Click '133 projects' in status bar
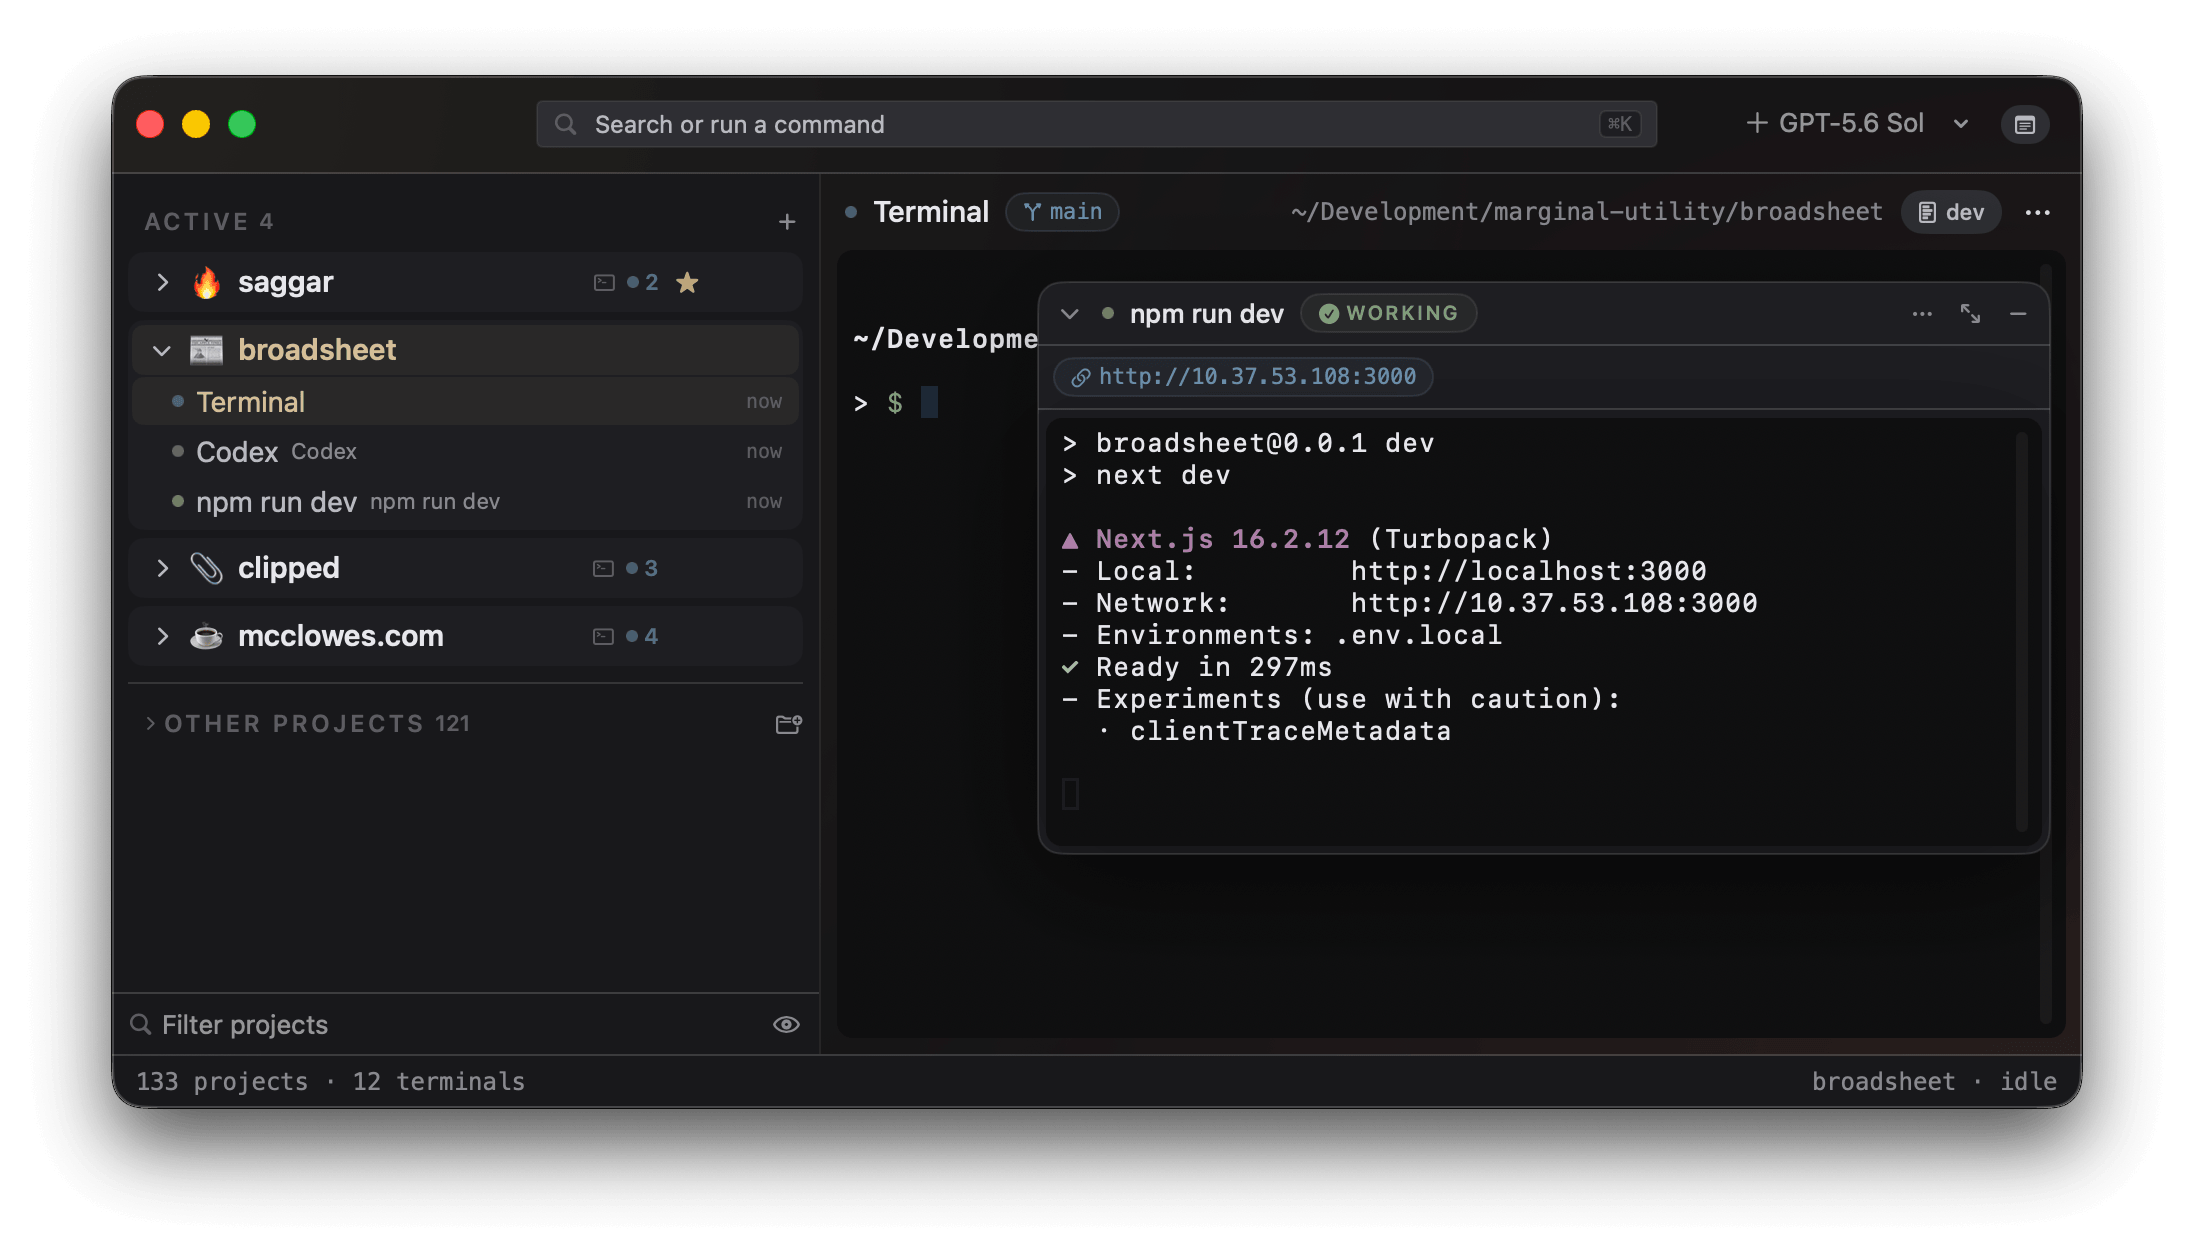 [222, 1081]
